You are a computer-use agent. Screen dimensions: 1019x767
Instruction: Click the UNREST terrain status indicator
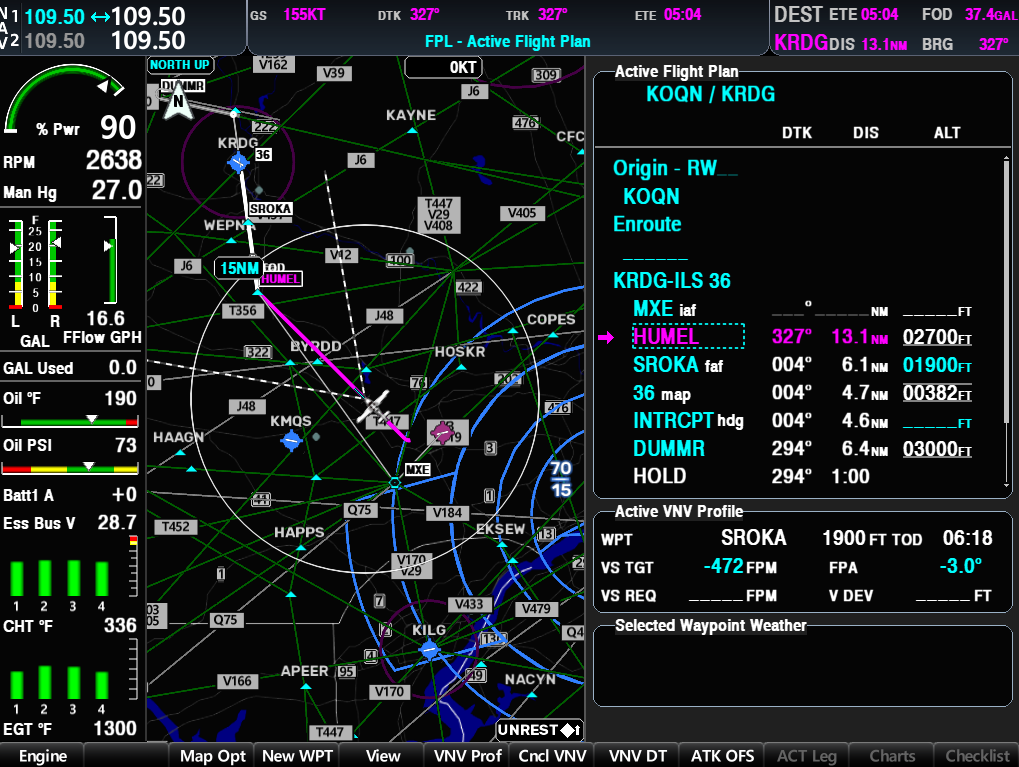coord(539,730)
